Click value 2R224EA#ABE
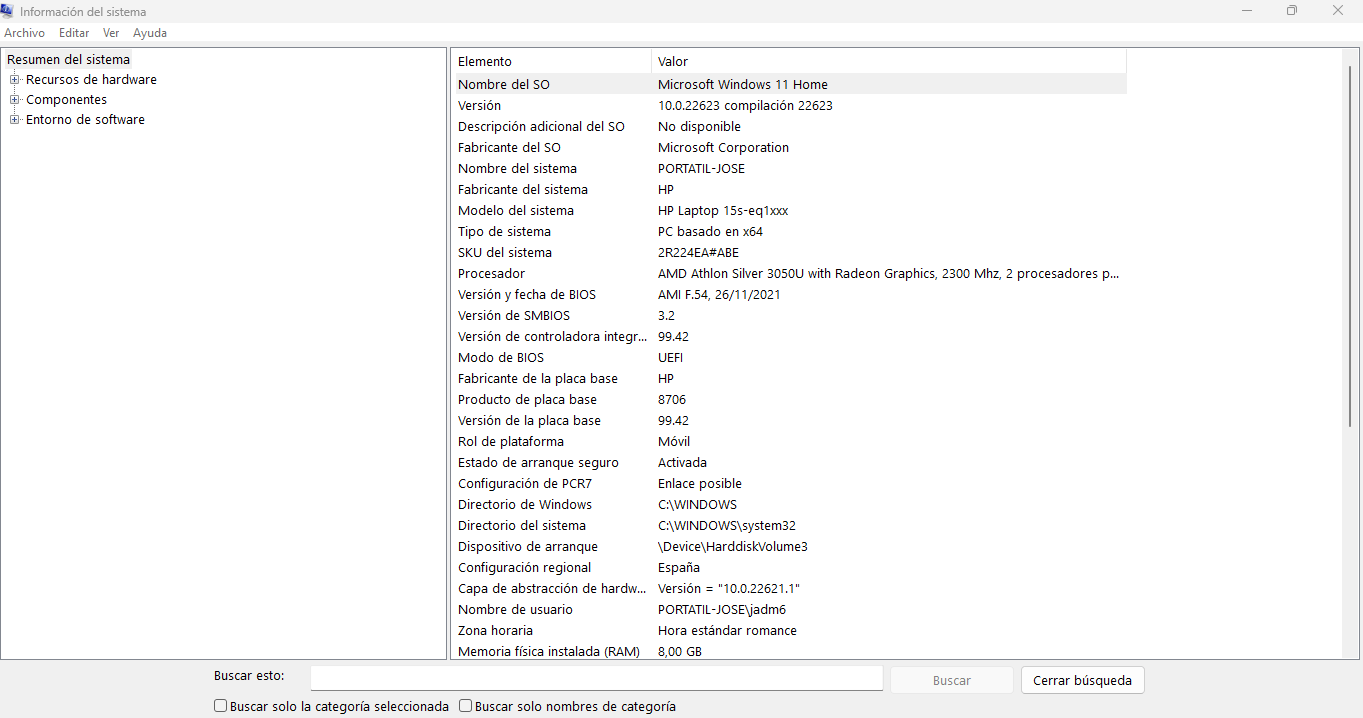 pos(698,253)
